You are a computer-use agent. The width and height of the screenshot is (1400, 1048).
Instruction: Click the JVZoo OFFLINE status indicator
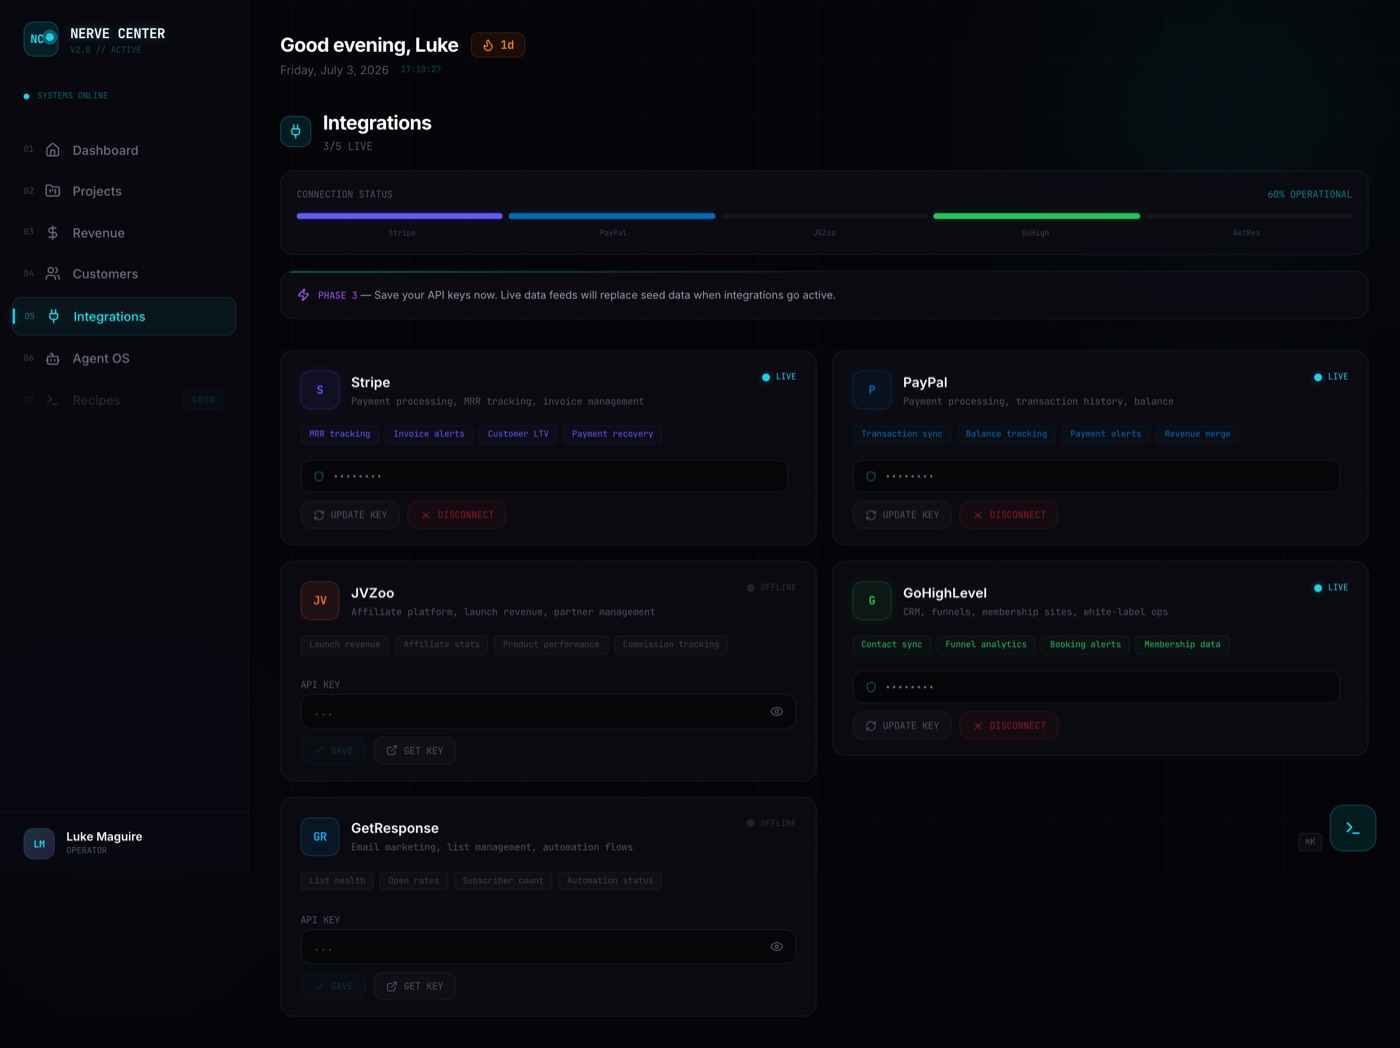click(x=772, y=588)
